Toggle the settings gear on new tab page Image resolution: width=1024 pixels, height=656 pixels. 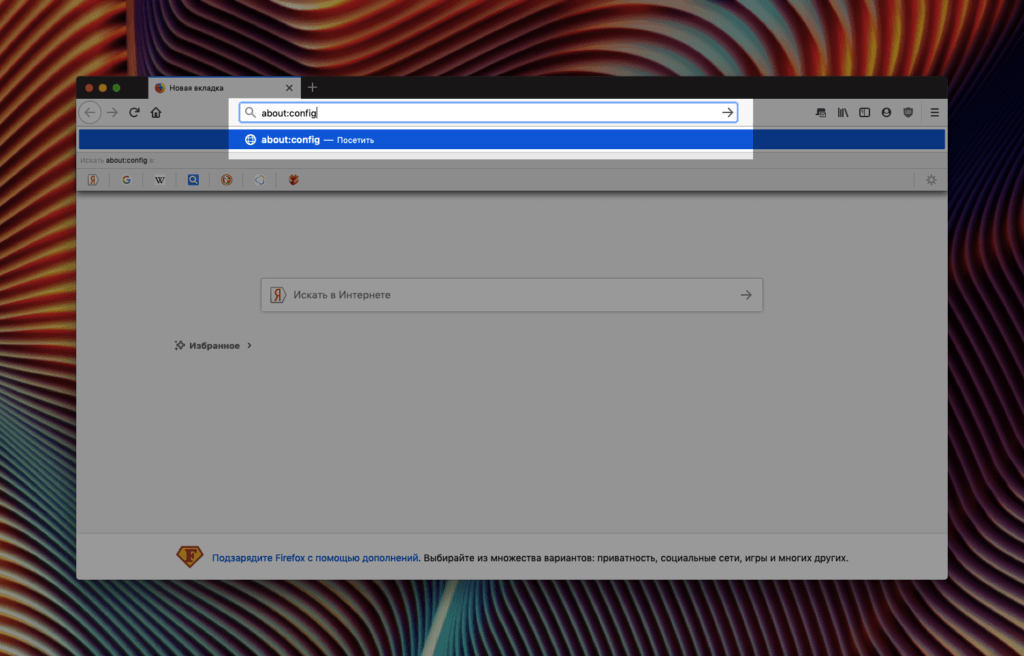pyautogui.click(x=931, y=180)
